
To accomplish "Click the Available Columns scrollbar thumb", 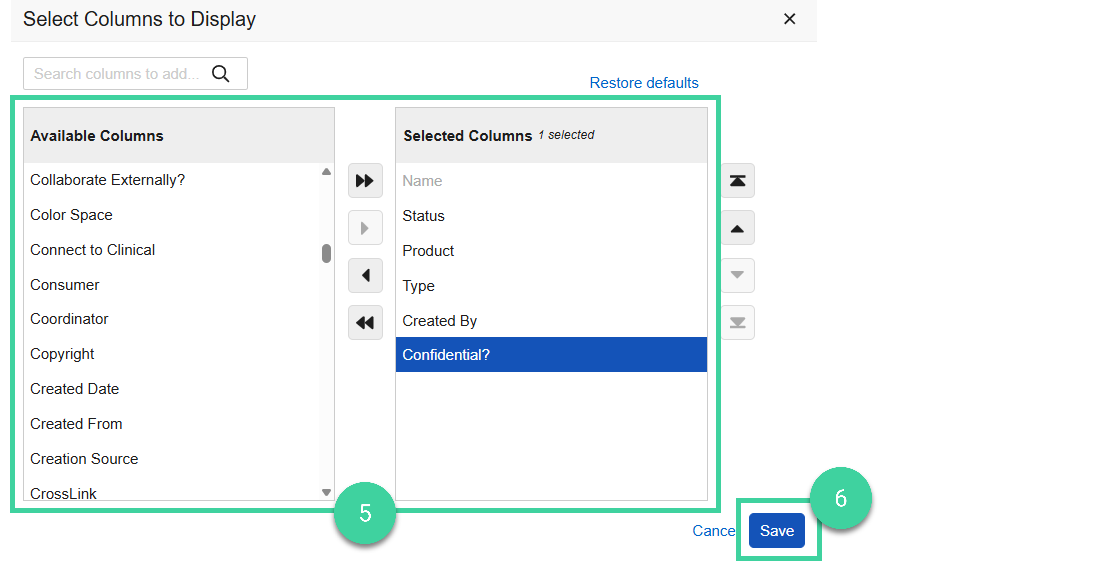I will (x=326, y=254).
